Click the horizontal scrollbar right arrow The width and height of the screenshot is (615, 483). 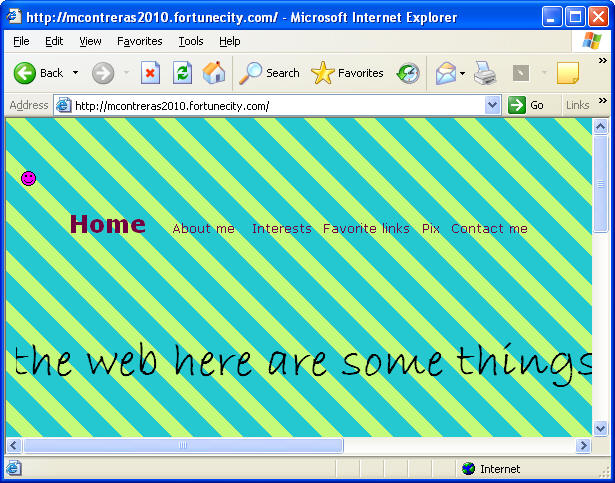(x=583, y=445)
